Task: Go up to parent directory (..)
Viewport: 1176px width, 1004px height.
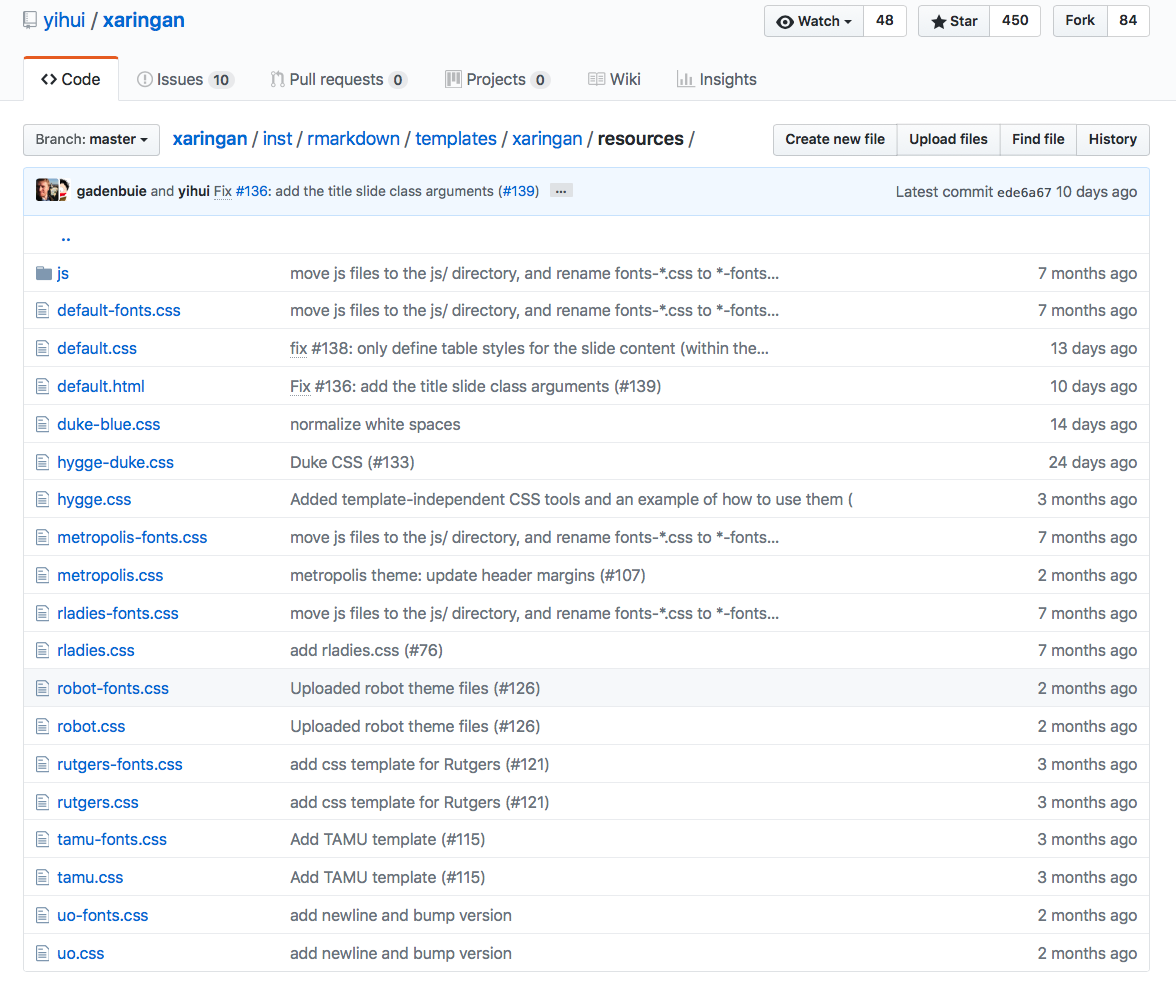Action: pyautogui.click(x=66, y=237)
